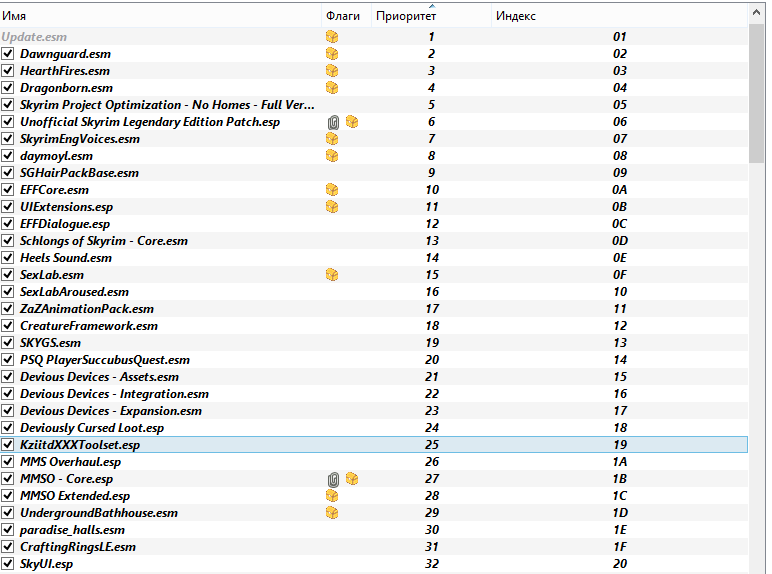Sort by the Флаги column header
Viewport: 772px width, 574px height.
(347, 16)
